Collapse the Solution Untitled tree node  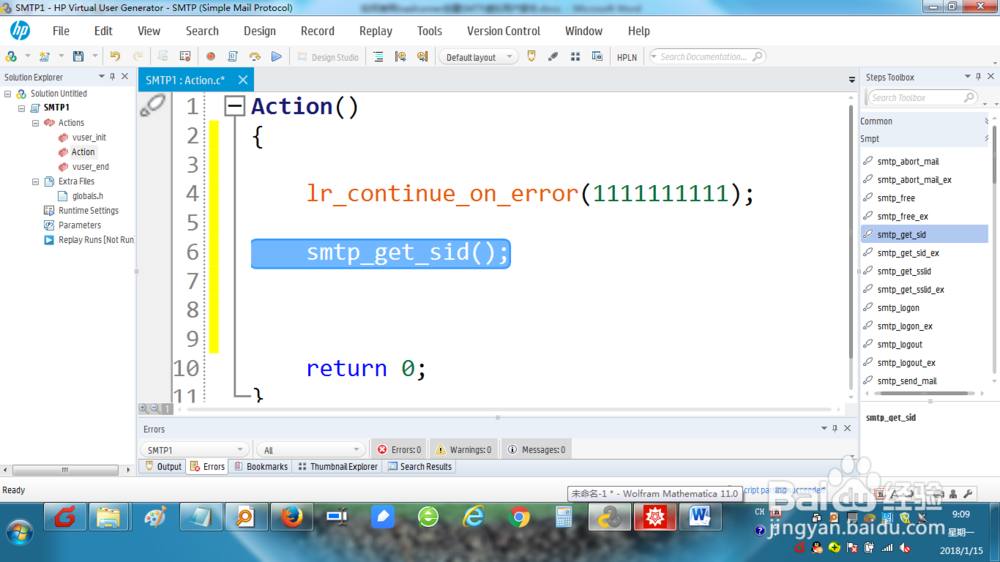pyautogui.click(x=8, y=94)
